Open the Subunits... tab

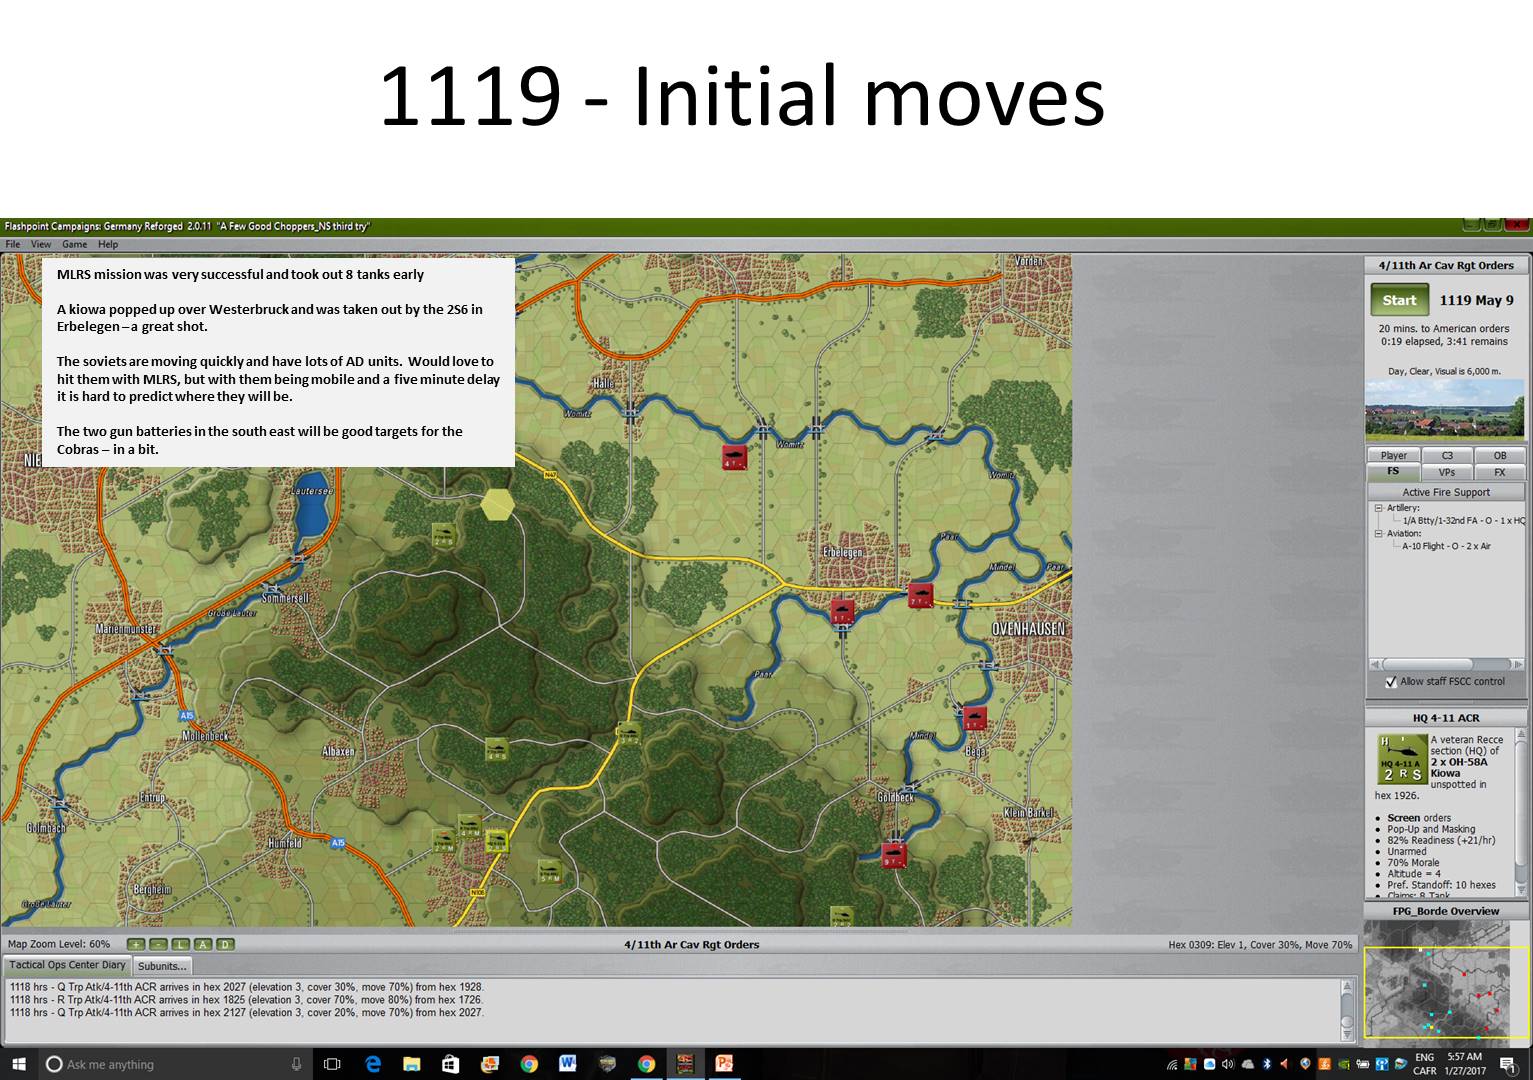(x=162, y=966)
